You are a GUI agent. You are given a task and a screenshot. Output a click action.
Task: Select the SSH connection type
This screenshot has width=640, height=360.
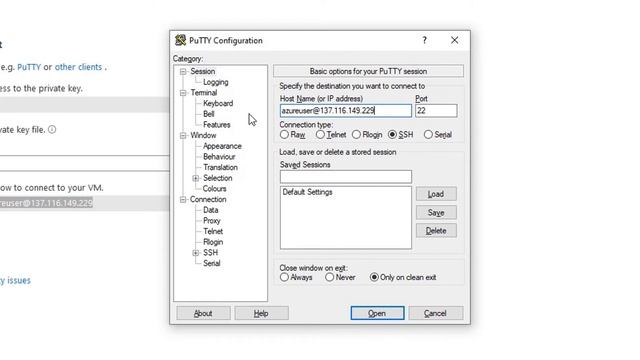pos(392,134)
